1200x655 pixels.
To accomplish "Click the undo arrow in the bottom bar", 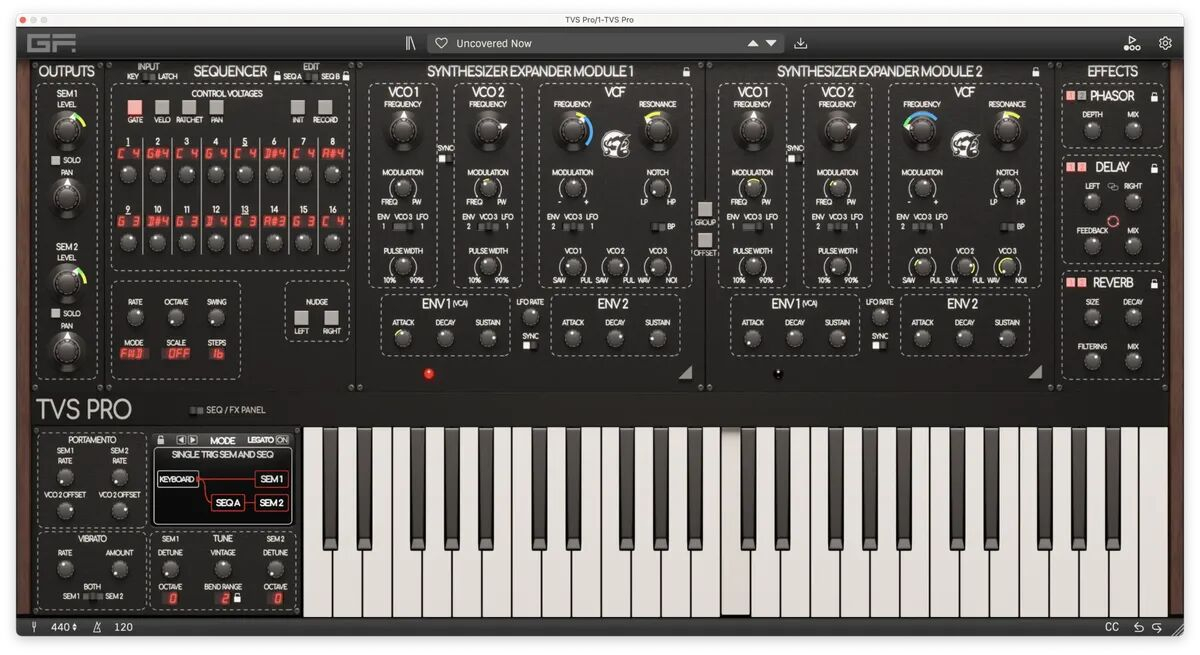I will point(1138,627).
